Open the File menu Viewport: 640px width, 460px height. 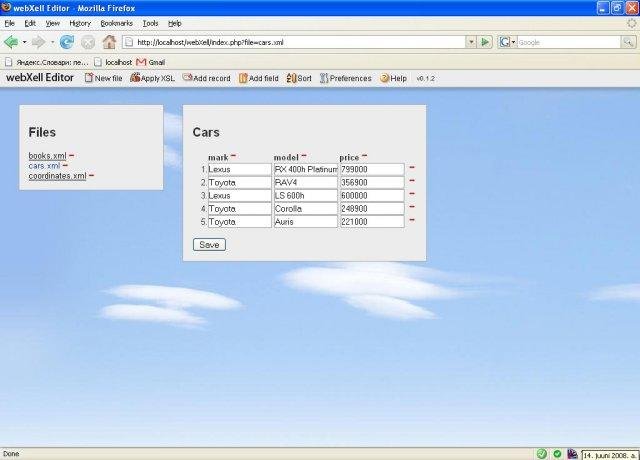pos(9,23)
